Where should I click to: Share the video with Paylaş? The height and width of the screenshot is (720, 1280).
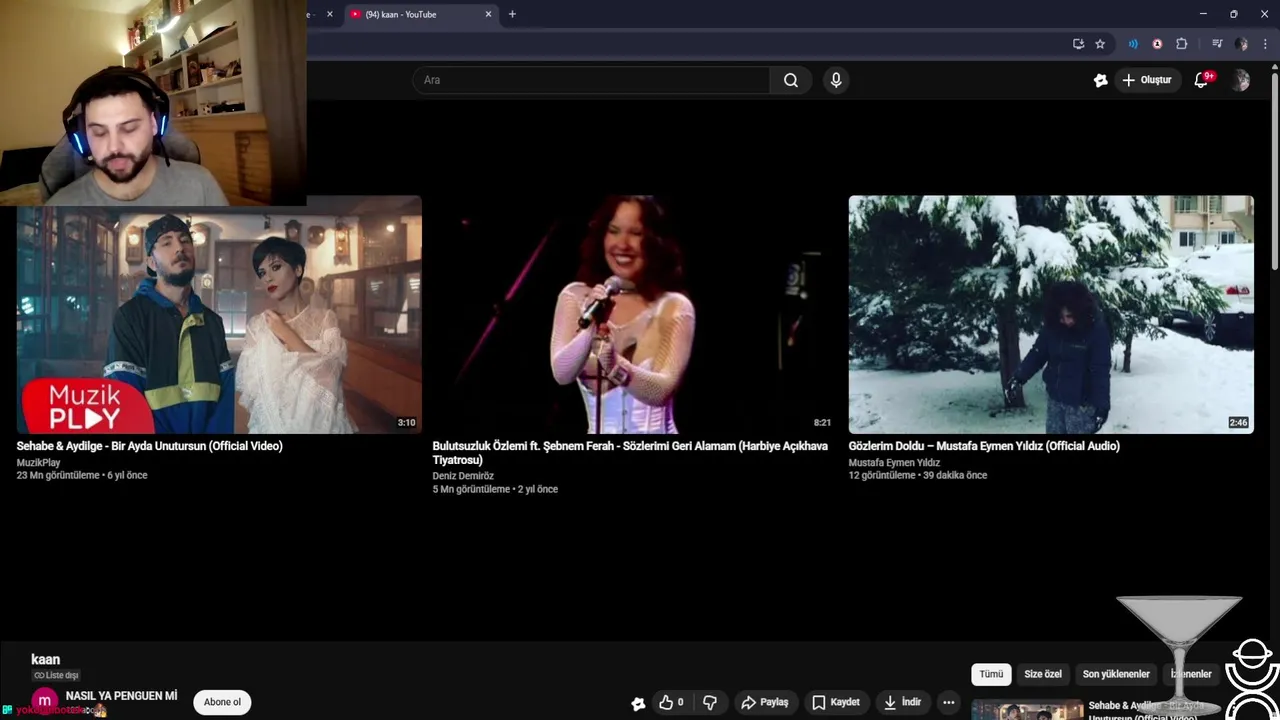tap(764, 702)
